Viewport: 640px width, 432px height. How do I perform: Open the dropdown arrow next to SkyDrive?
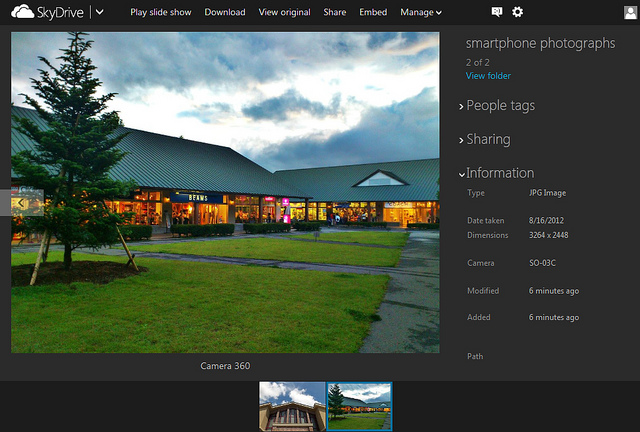point(100,12)
